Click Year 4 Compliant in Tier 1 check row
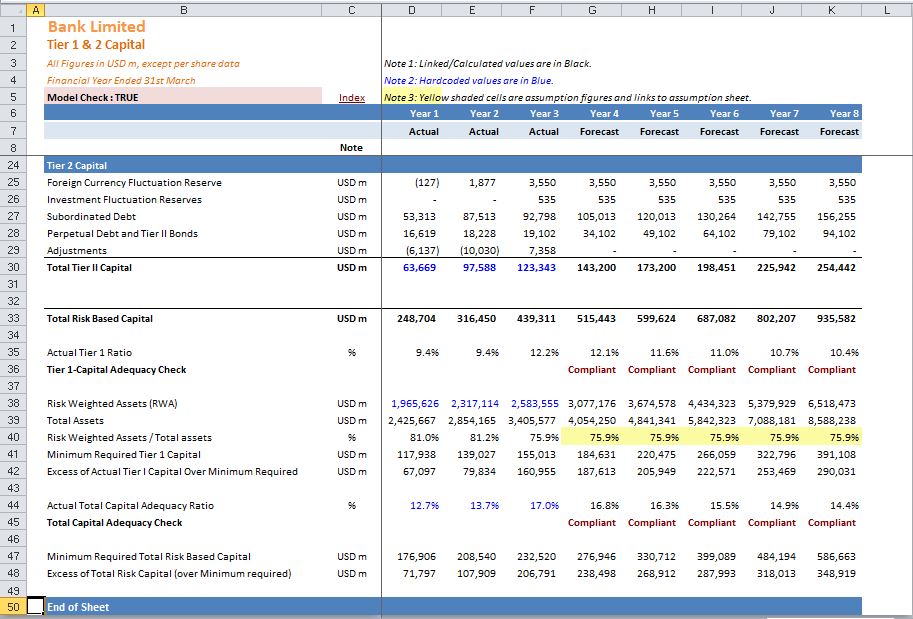 [x=592, y=370]
